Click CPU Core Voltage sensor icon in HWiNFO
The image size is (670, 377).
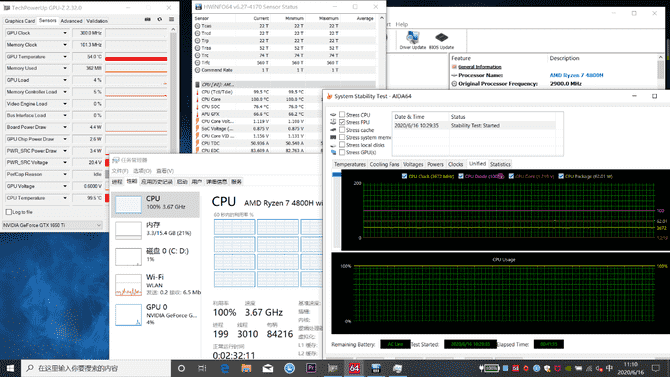(197, 121)
